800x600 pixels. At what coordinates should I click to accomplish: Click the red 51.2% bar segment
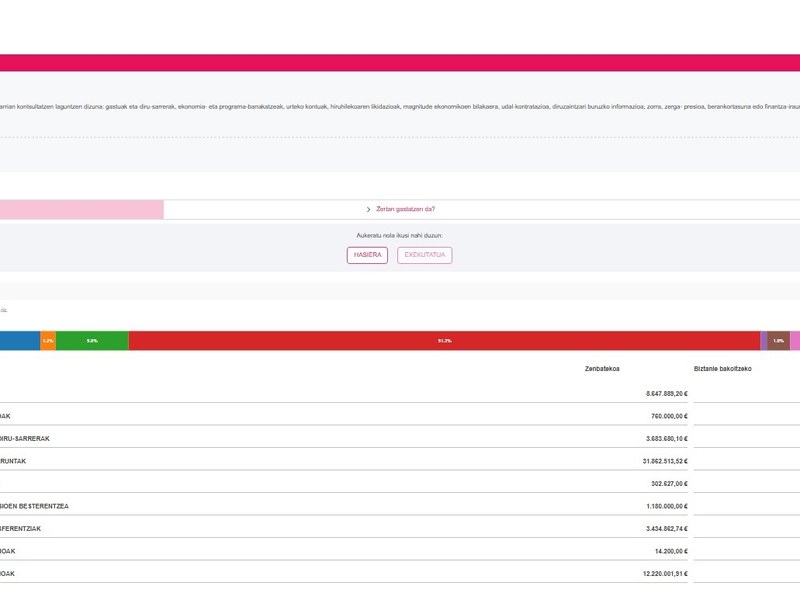point(444,341)
